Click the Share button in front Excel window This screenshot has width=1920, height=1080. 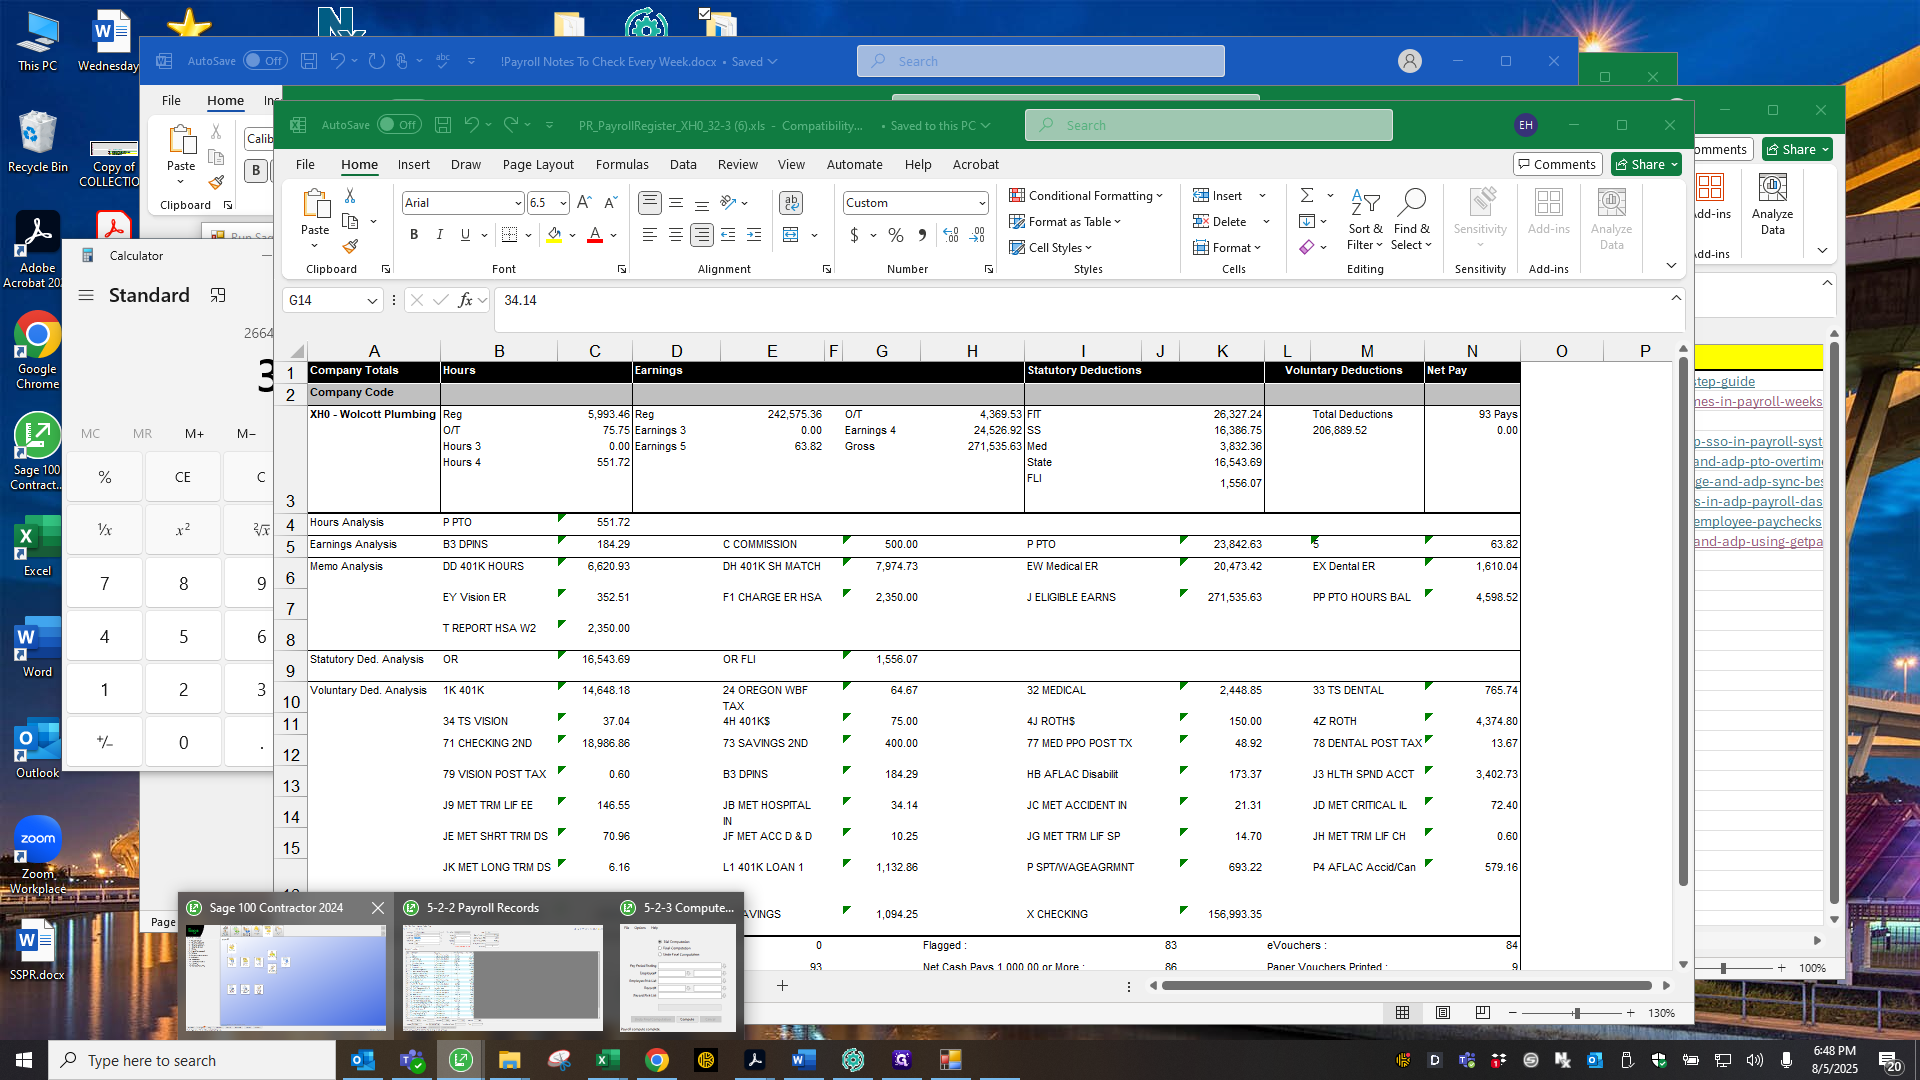coord(1646,164)
